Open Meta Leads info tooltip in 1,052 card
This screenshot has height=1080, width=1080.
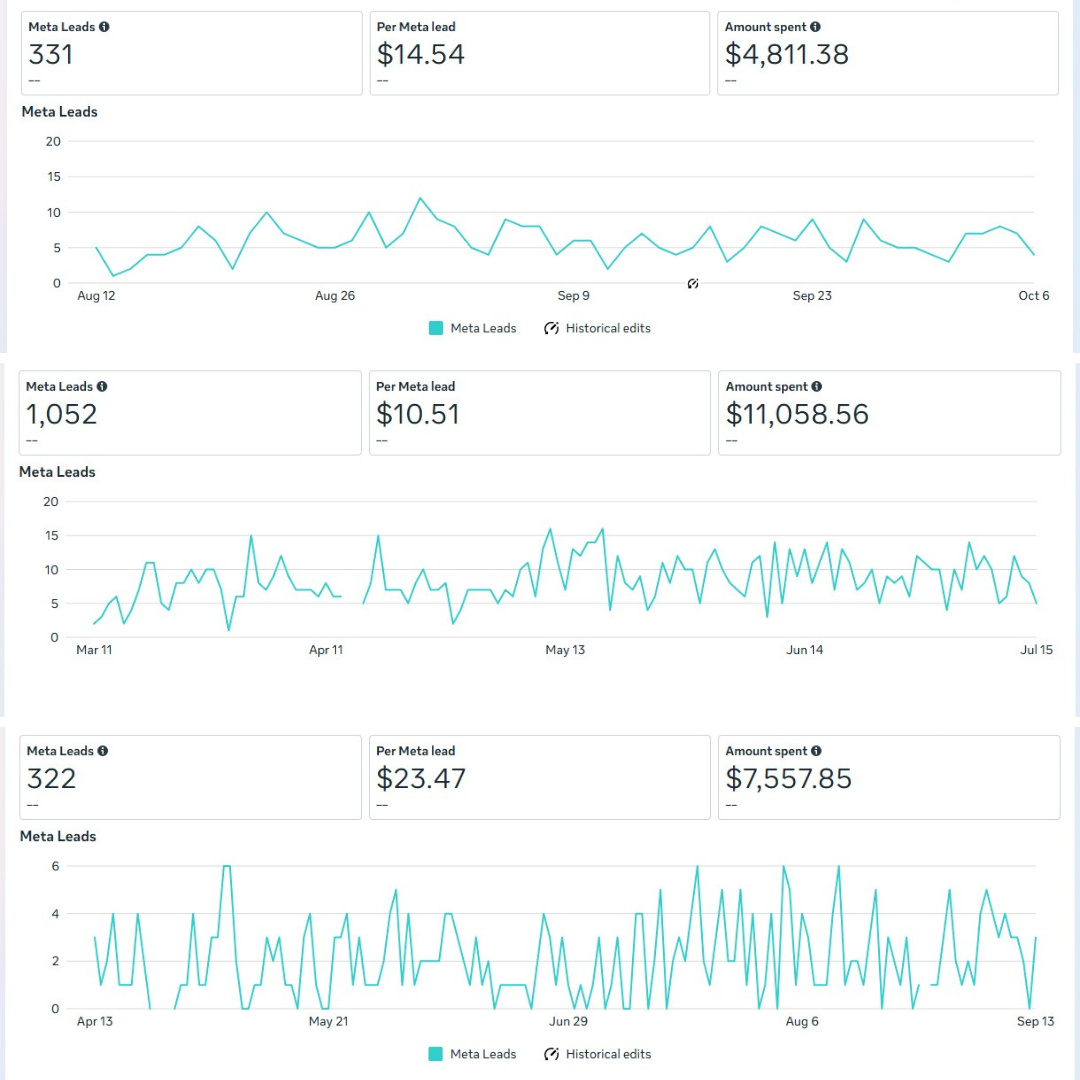[x=102, y=386]
